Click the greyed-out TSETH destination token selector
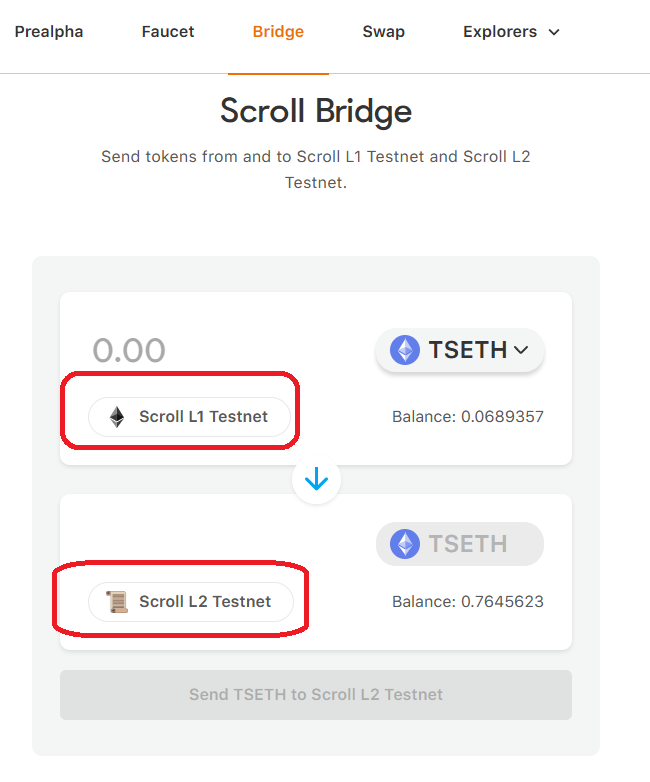The width and height of the screenshot is (650, 782). tap(460, 544)
